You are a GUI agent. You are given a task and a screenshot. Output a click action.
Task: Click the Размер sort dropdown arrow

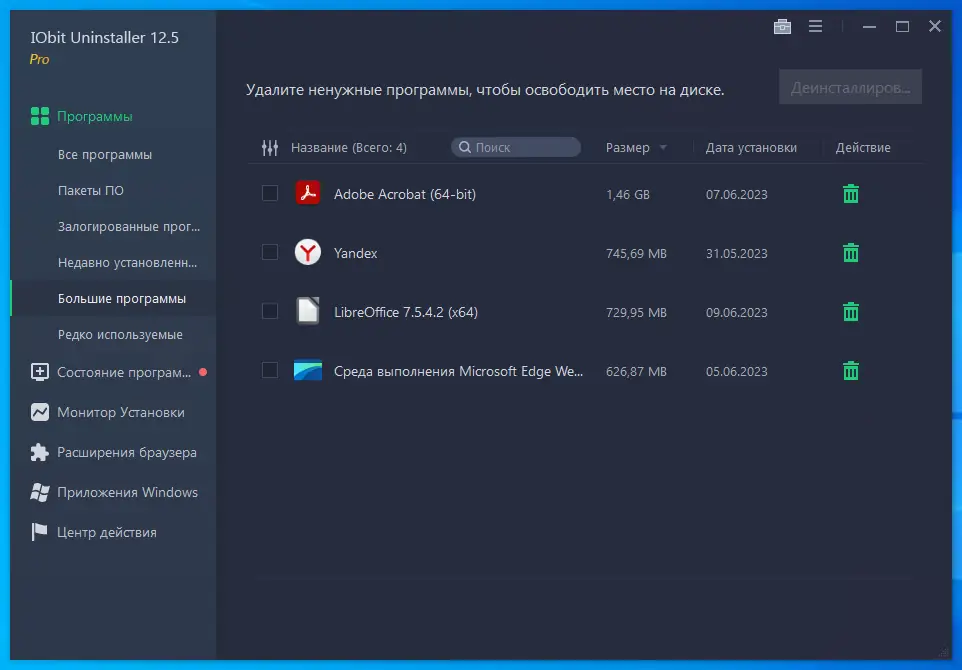tap(663, 148)
